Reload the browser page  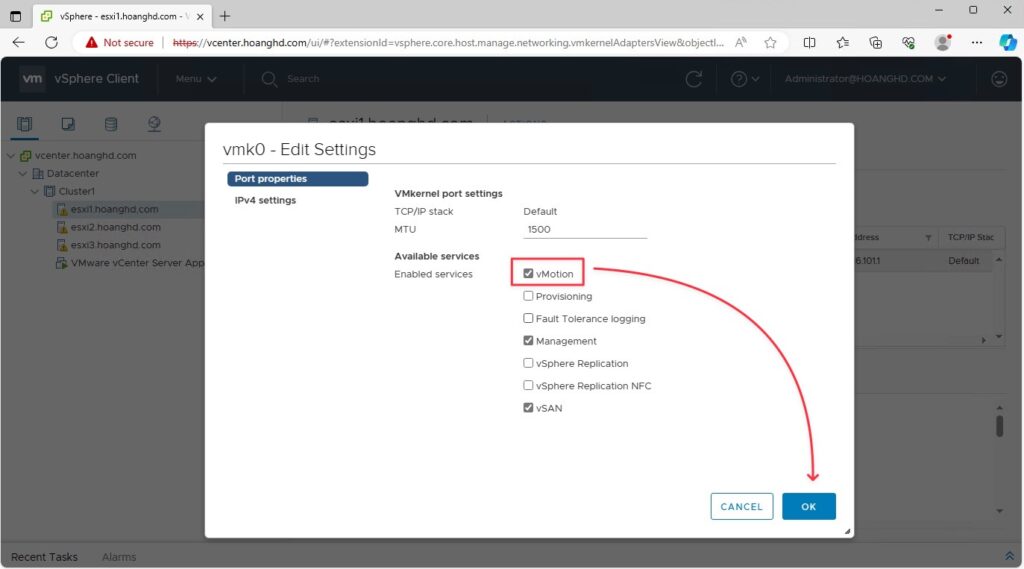(51, 42)
